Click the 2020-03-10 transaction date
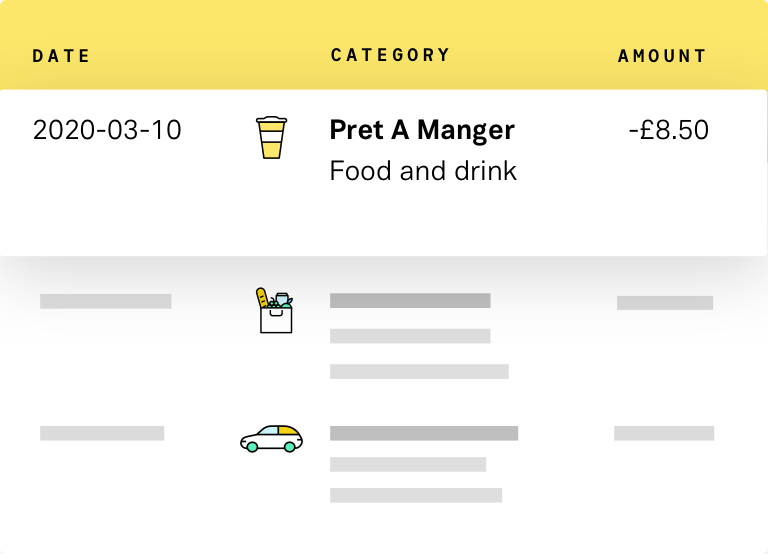The image size is (768, 554). pyautogui.click(x=107, y=130)
